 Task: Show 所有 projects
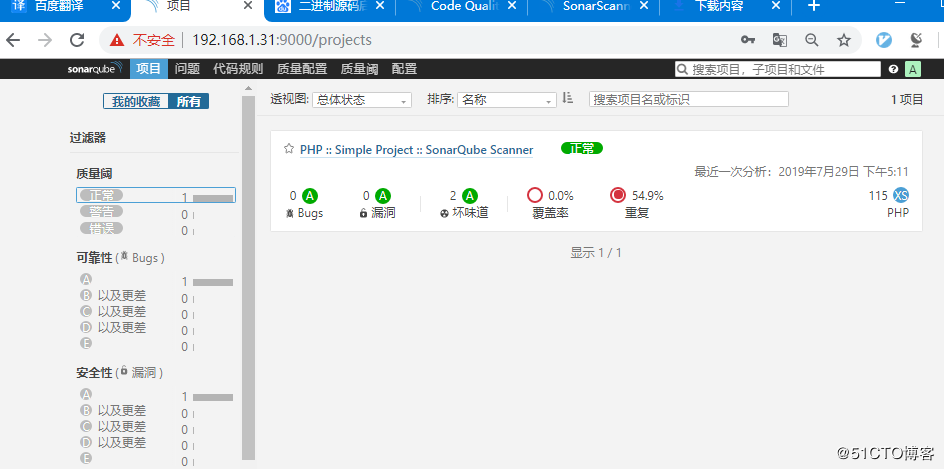[188, 102]
